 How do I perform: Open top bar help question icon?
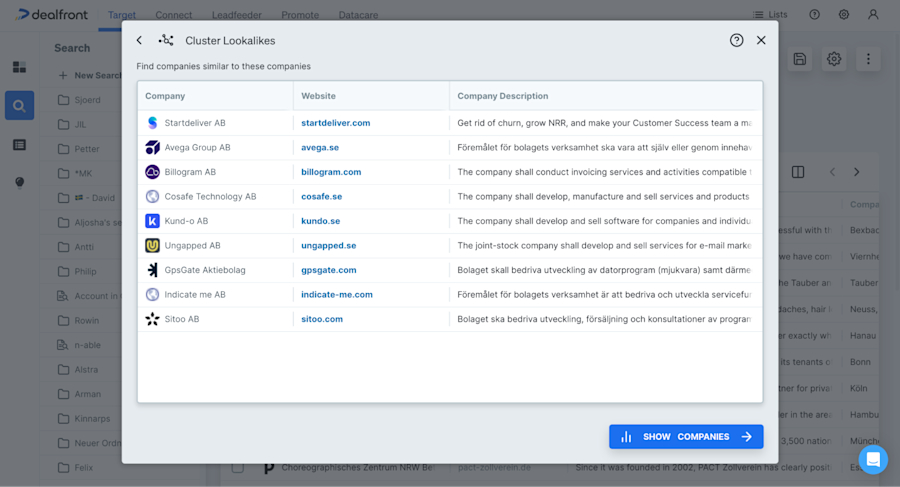tap(814, 15)
